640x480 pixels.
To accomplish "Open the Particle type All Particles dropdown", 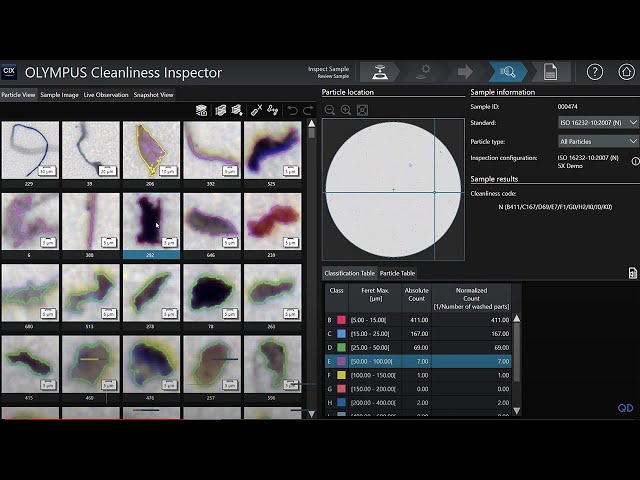I will (598, 141).
